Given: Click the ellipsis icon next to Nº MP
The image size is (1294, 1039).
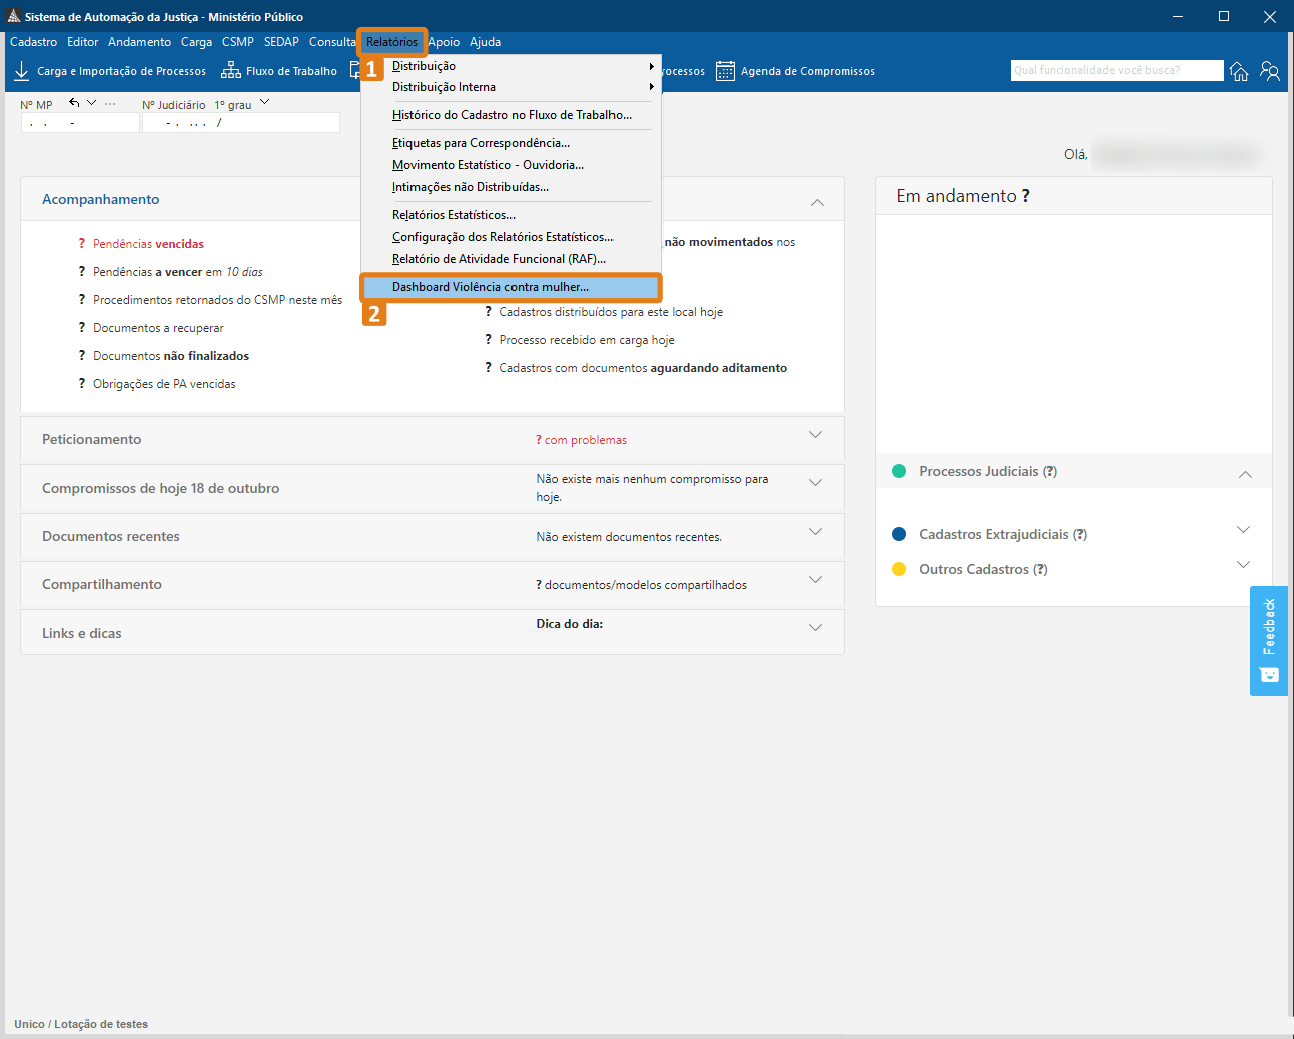Looking at the screenshot, I should coord(110,103).
